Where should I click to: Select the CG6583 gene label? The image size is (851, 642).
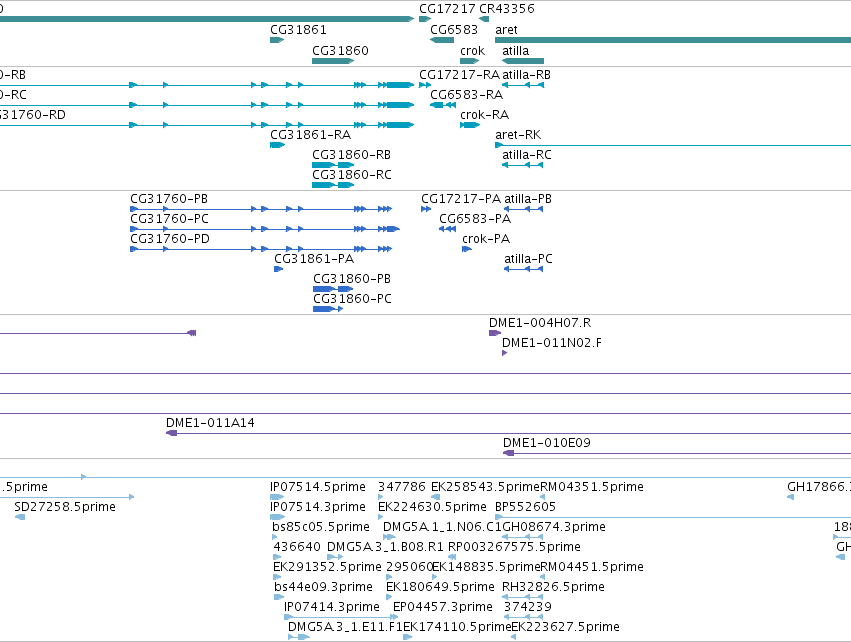tap(454, 30)
